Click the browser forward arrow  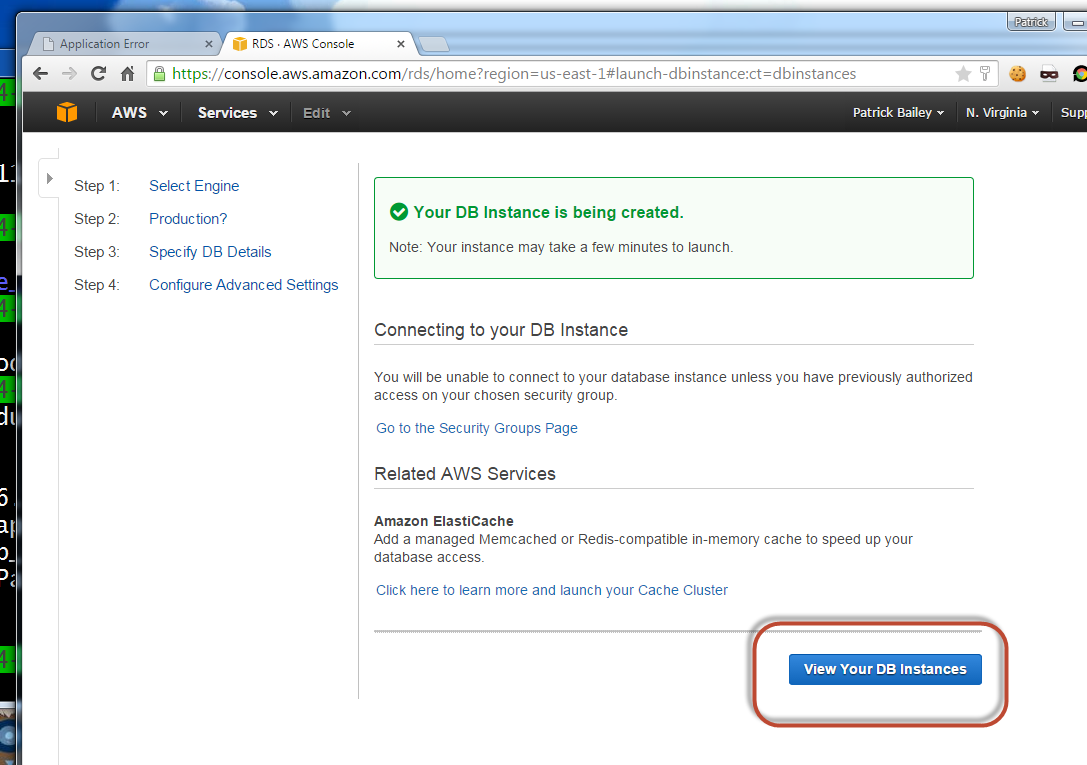point(69,73)
